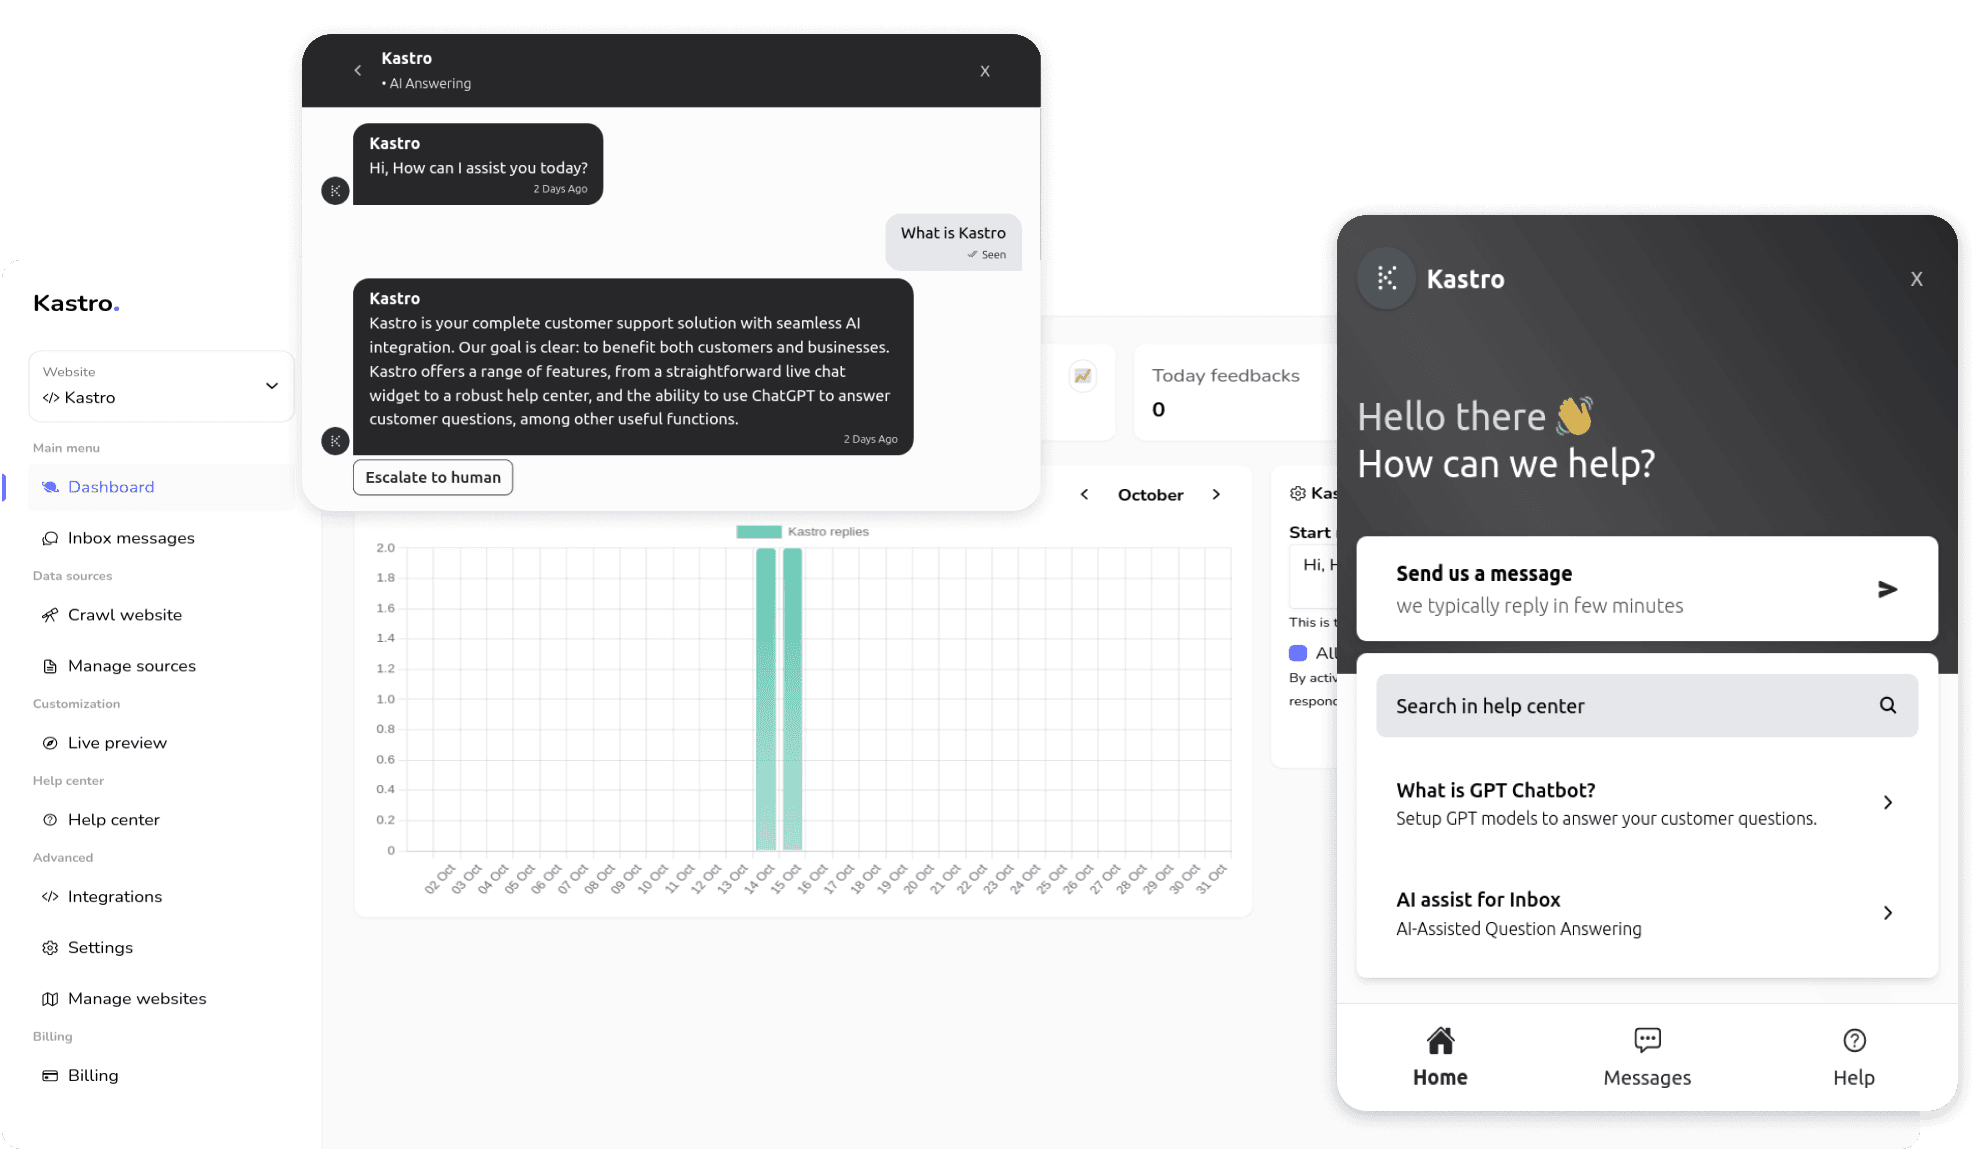Click the Manage websites map icon
This screenshot has height=1173, width=1978.
point(49,999)
